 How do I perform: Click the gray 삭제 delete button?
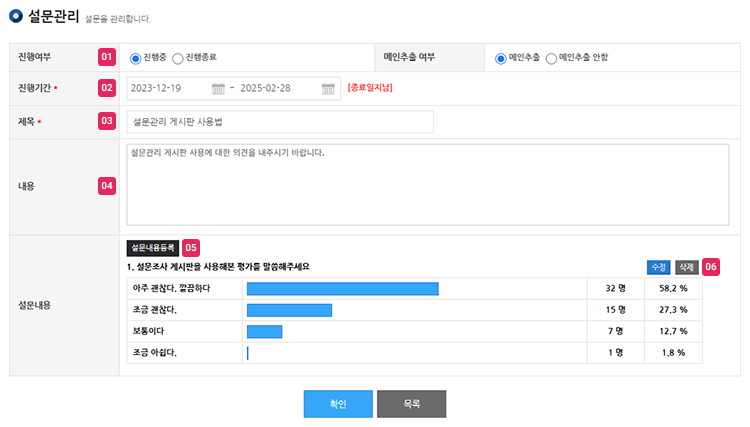click(x=687, y=267)
